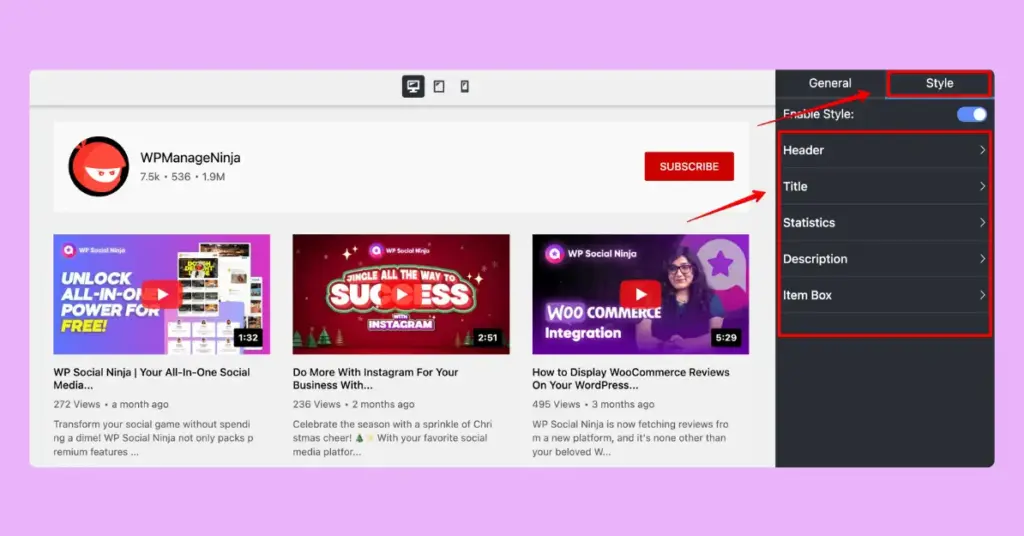1024x536 pixels.
Task: Open 'Do More With Instagram' video title
Action: (x=376, y=379)
